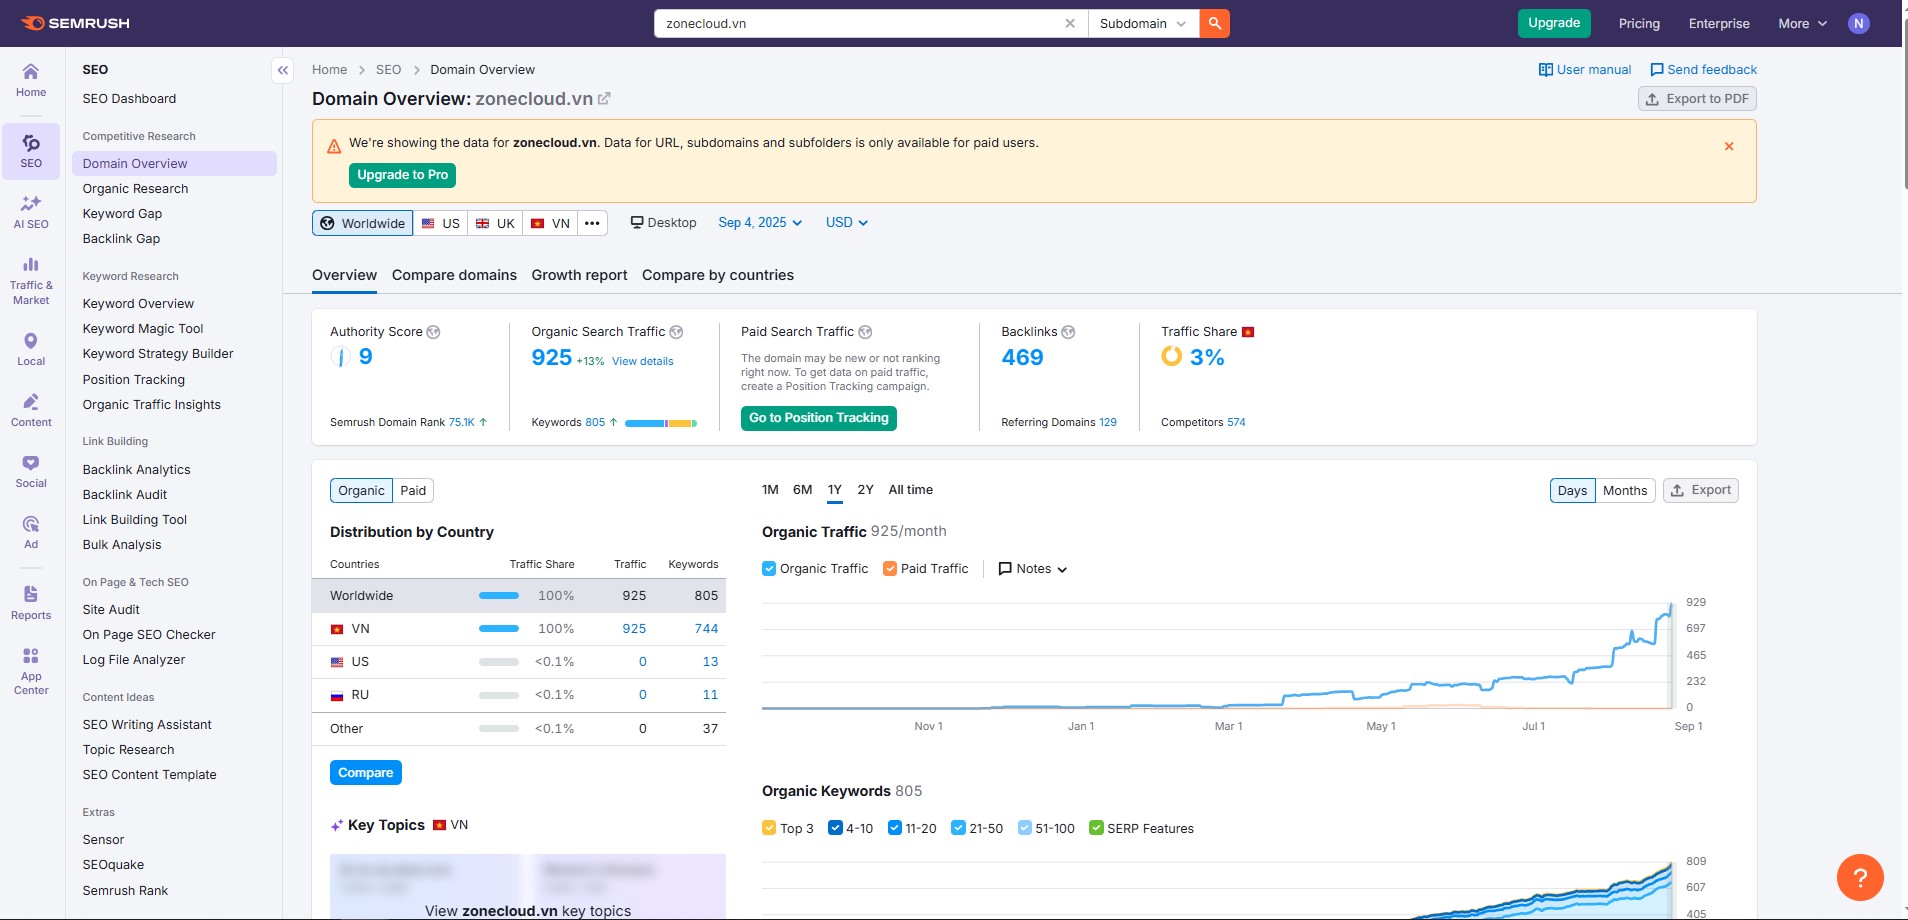Toggle Top 3 keywords checkbox
The image size is (1908, 920).
(x=769, y=828)
